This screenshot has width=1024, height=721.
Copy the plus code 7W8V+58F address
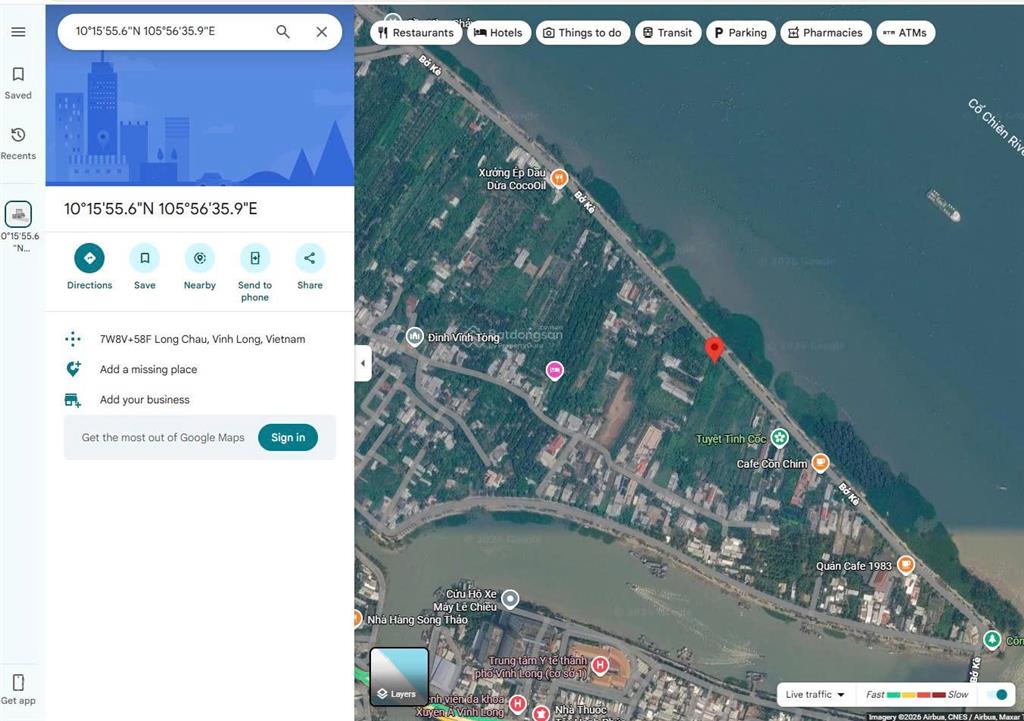200,339
